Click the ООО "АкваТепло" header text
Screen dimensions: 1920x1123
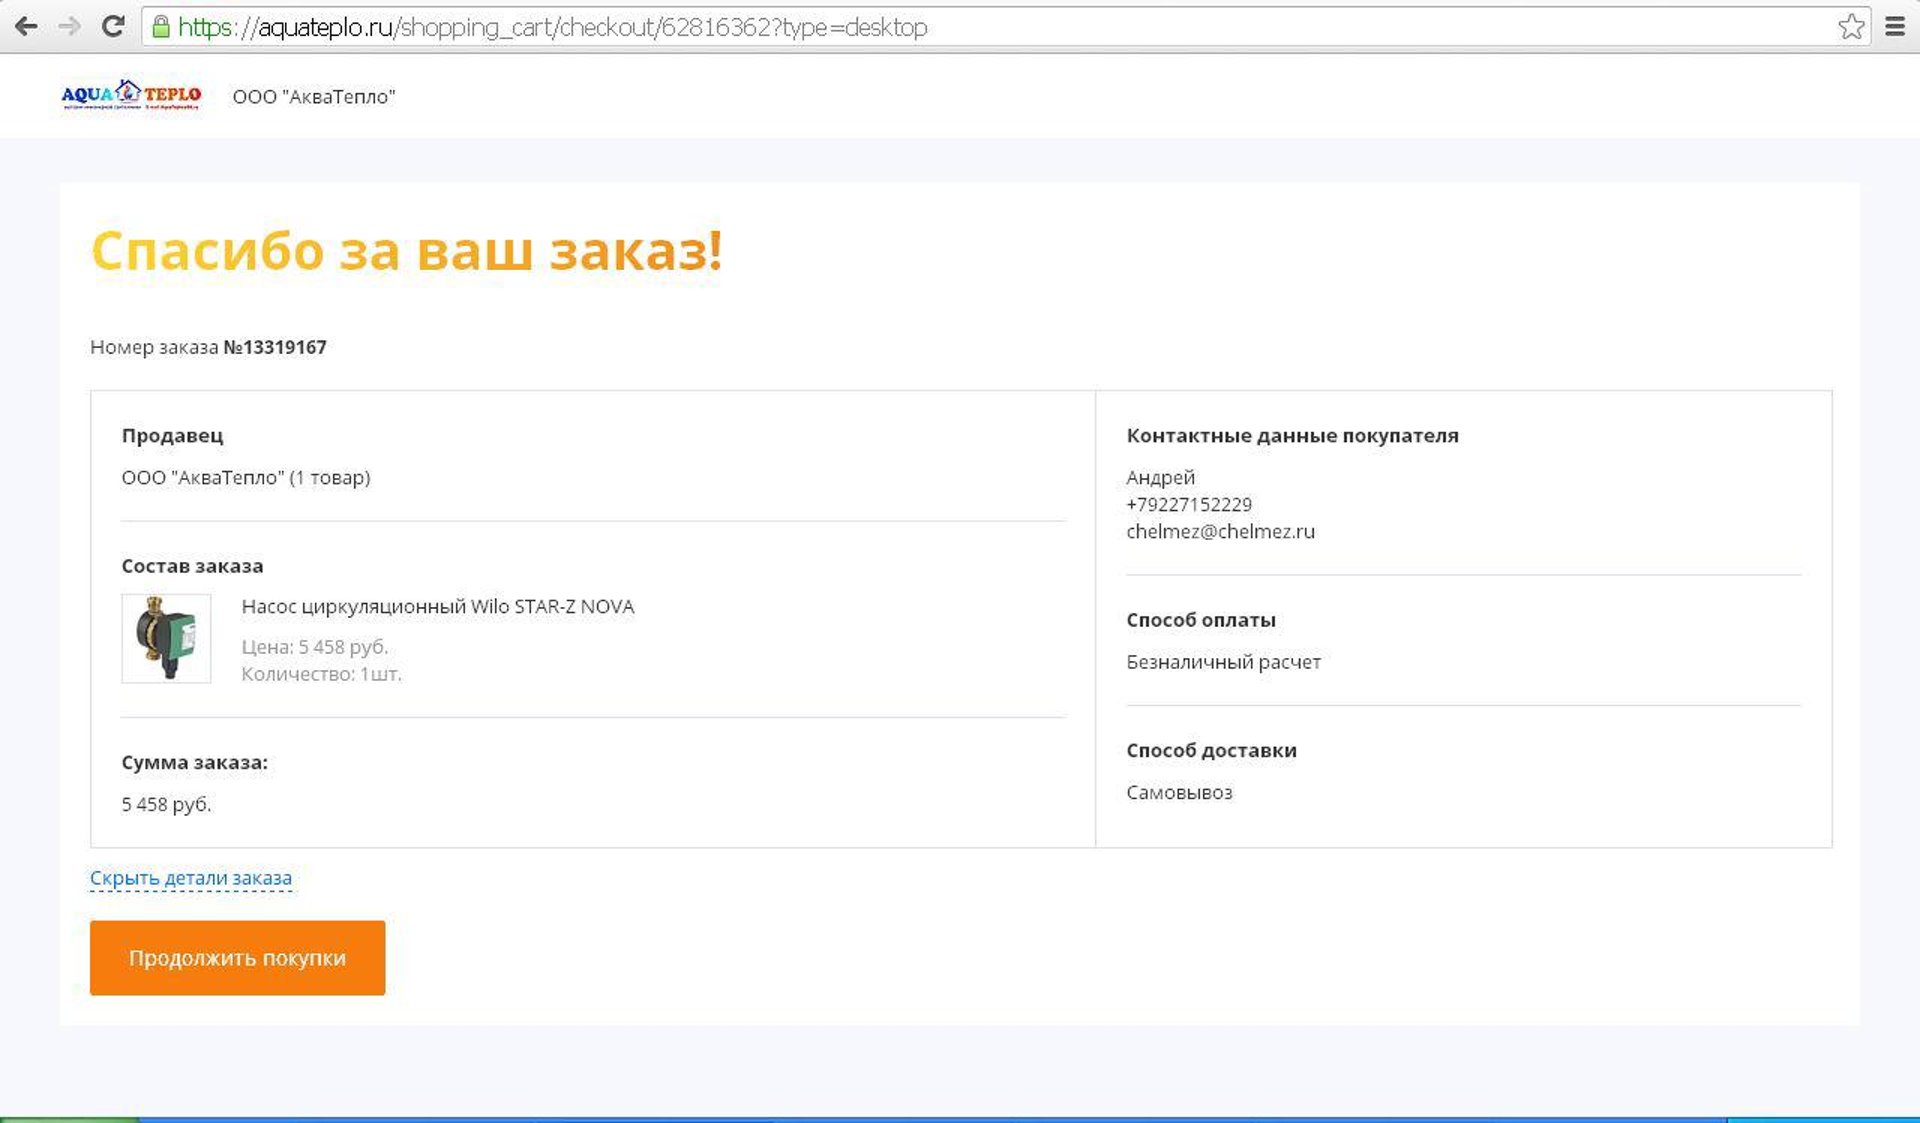point(314,97)
